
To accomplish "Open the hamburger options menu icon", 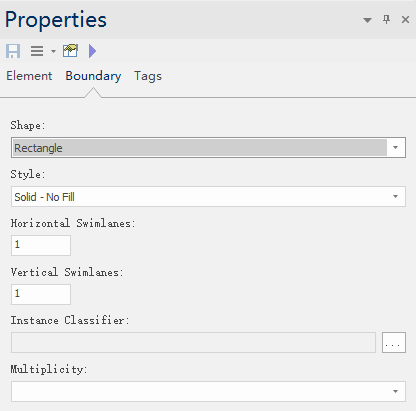I will click(x=37, y=51).
